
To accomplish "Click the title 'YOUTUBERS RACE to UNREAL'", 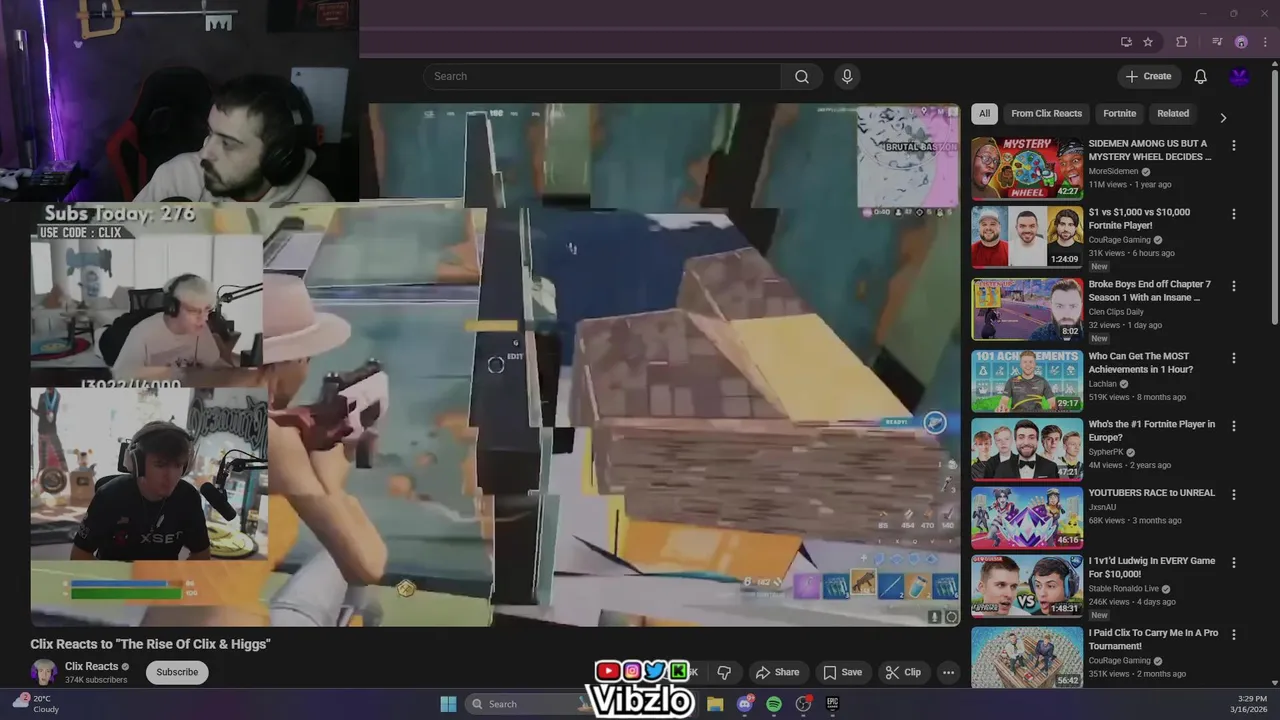I will click(x=1151, y=493).
